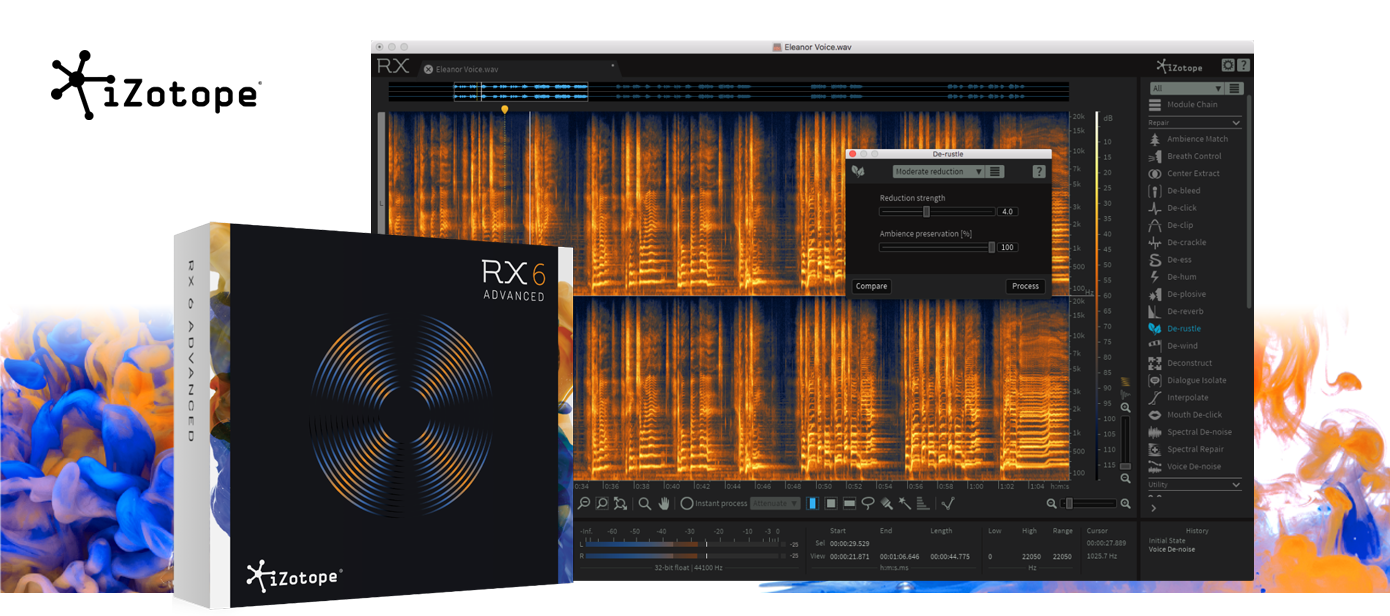
Task: Open RX help question mark in top bar
Action: pyautogui.click(x=1243, y=66)
